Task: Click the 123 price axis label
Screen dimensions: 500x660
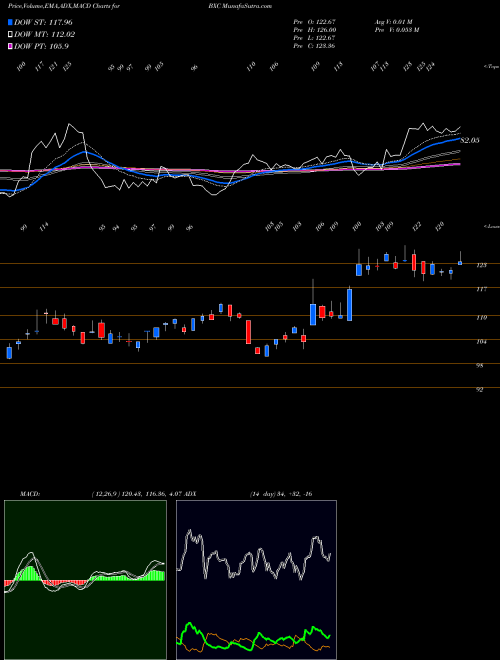Action: [x=481, y=265]
